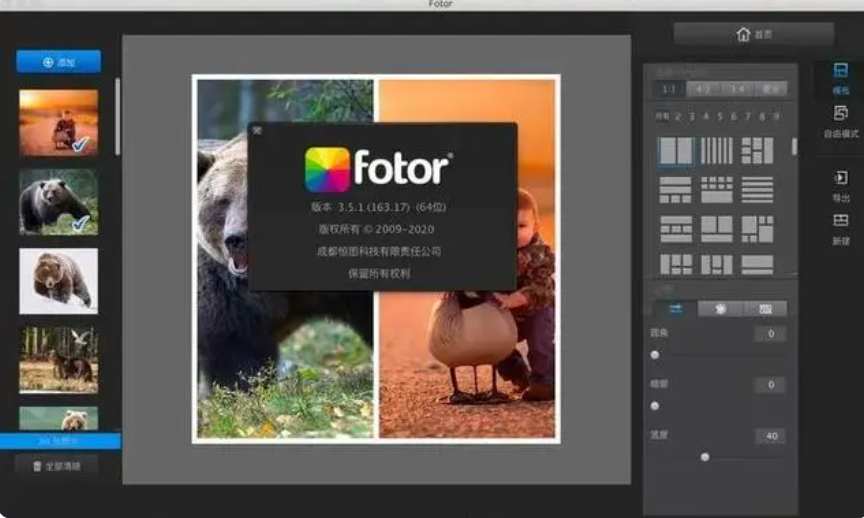864x518 pixels.
Task: Choose bottom-left partially visible mosaic template
Action: tap(676, 265)
